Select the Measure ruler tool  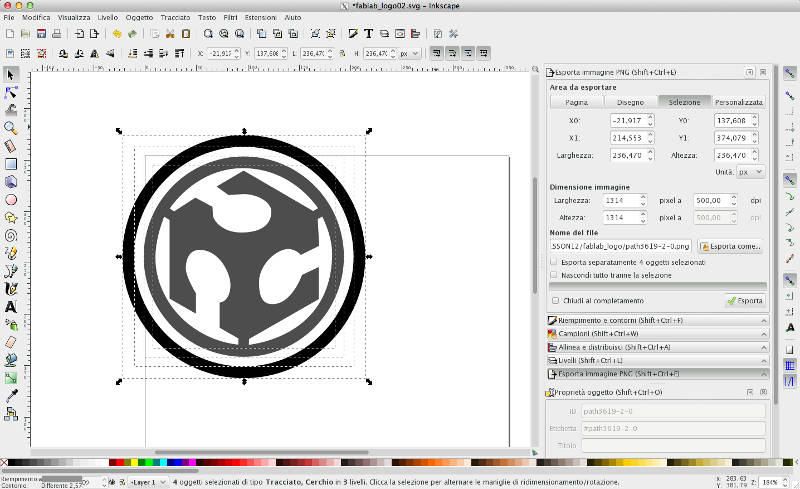(10, 146)
